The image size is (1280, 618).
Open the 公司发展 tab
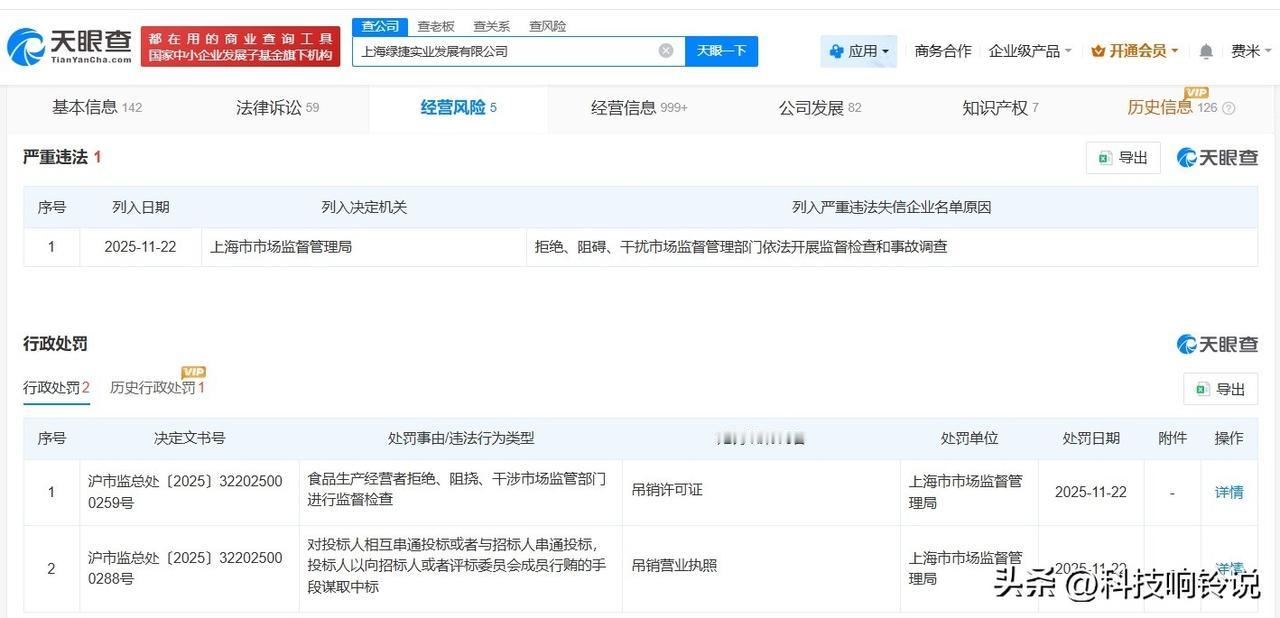pos(820,108)
